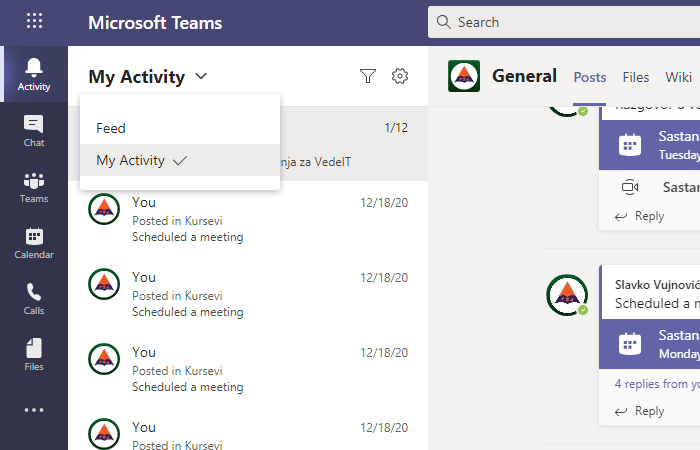Screen dimensions: 700x450
Task: Switch to the Wiki tab
Action: (678, 77)
